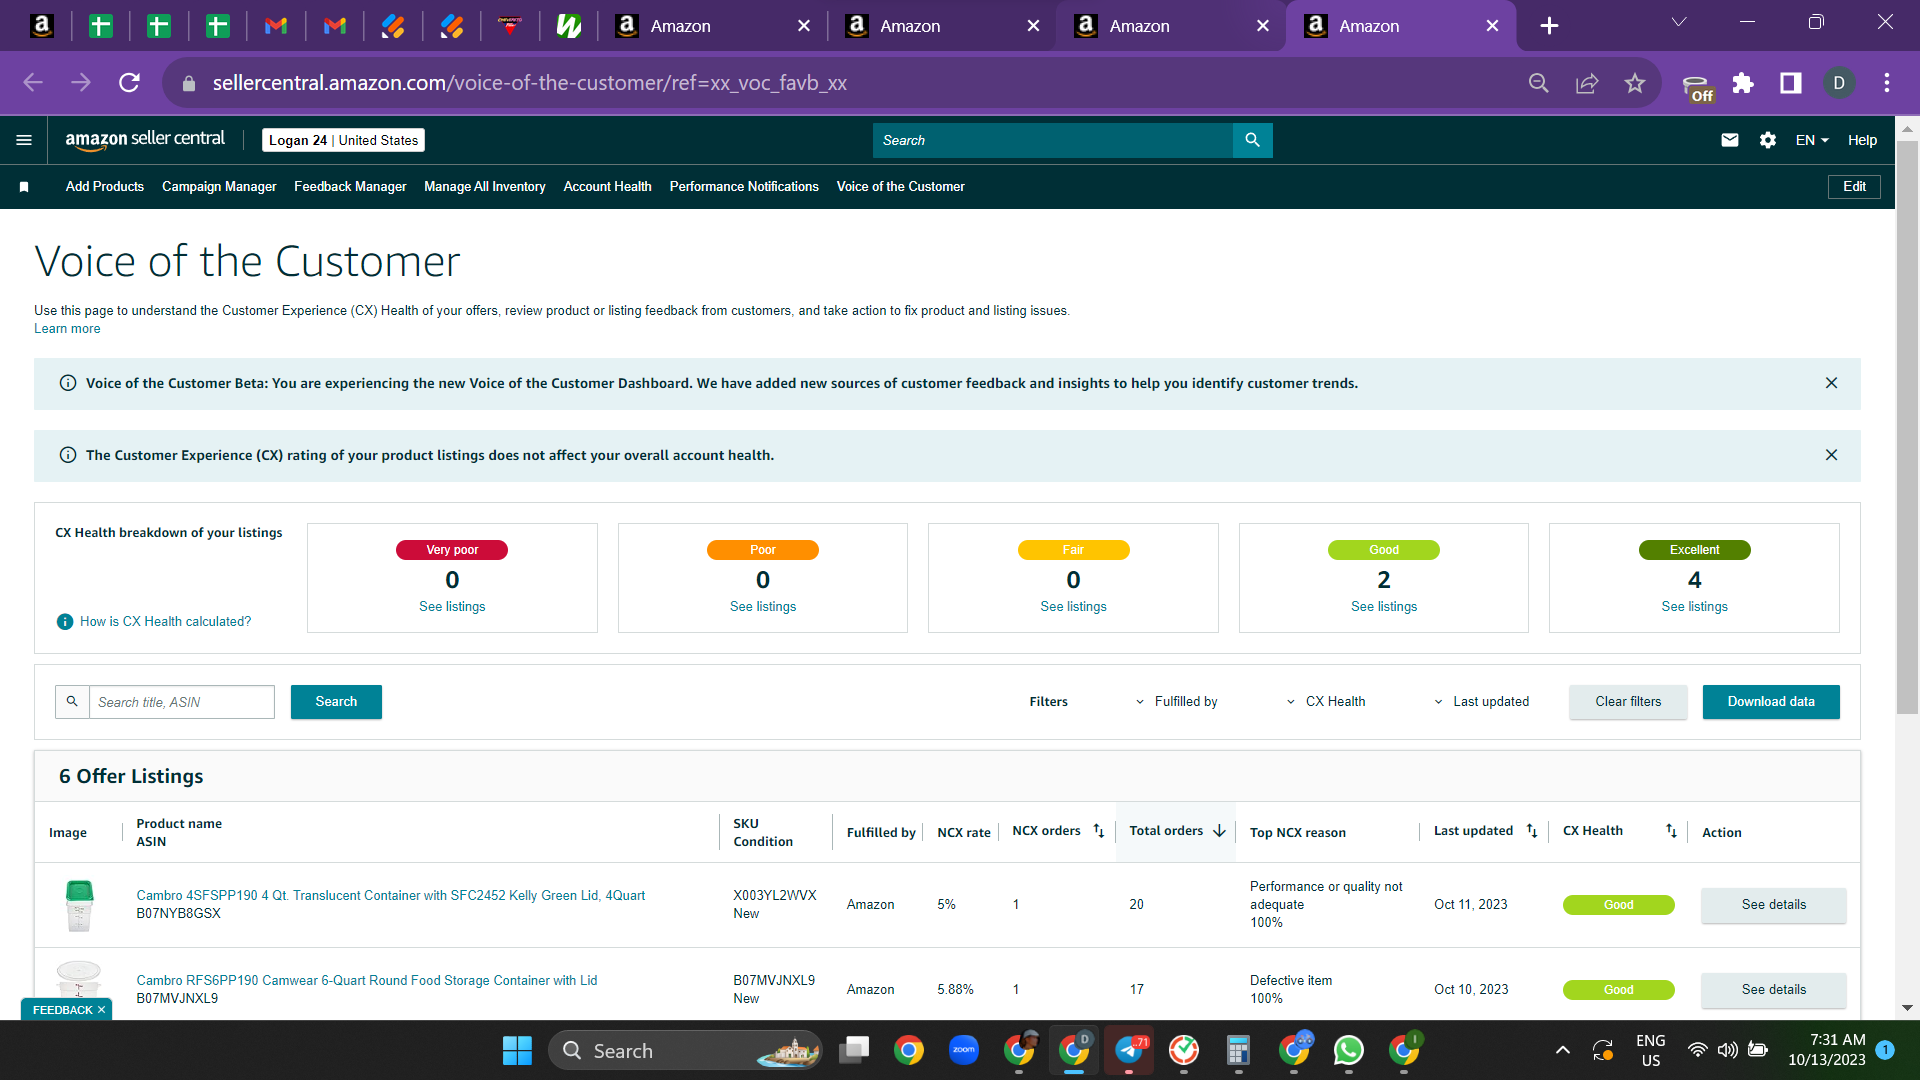Dismiss the CX rating account health banner
The height and width of the screenshot is (1080, 1920).
(1831, 455)
